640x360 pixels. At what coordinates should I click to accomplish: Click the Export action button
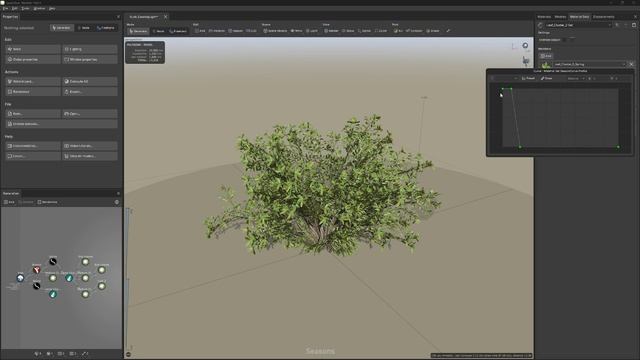(x=90, y=92)
